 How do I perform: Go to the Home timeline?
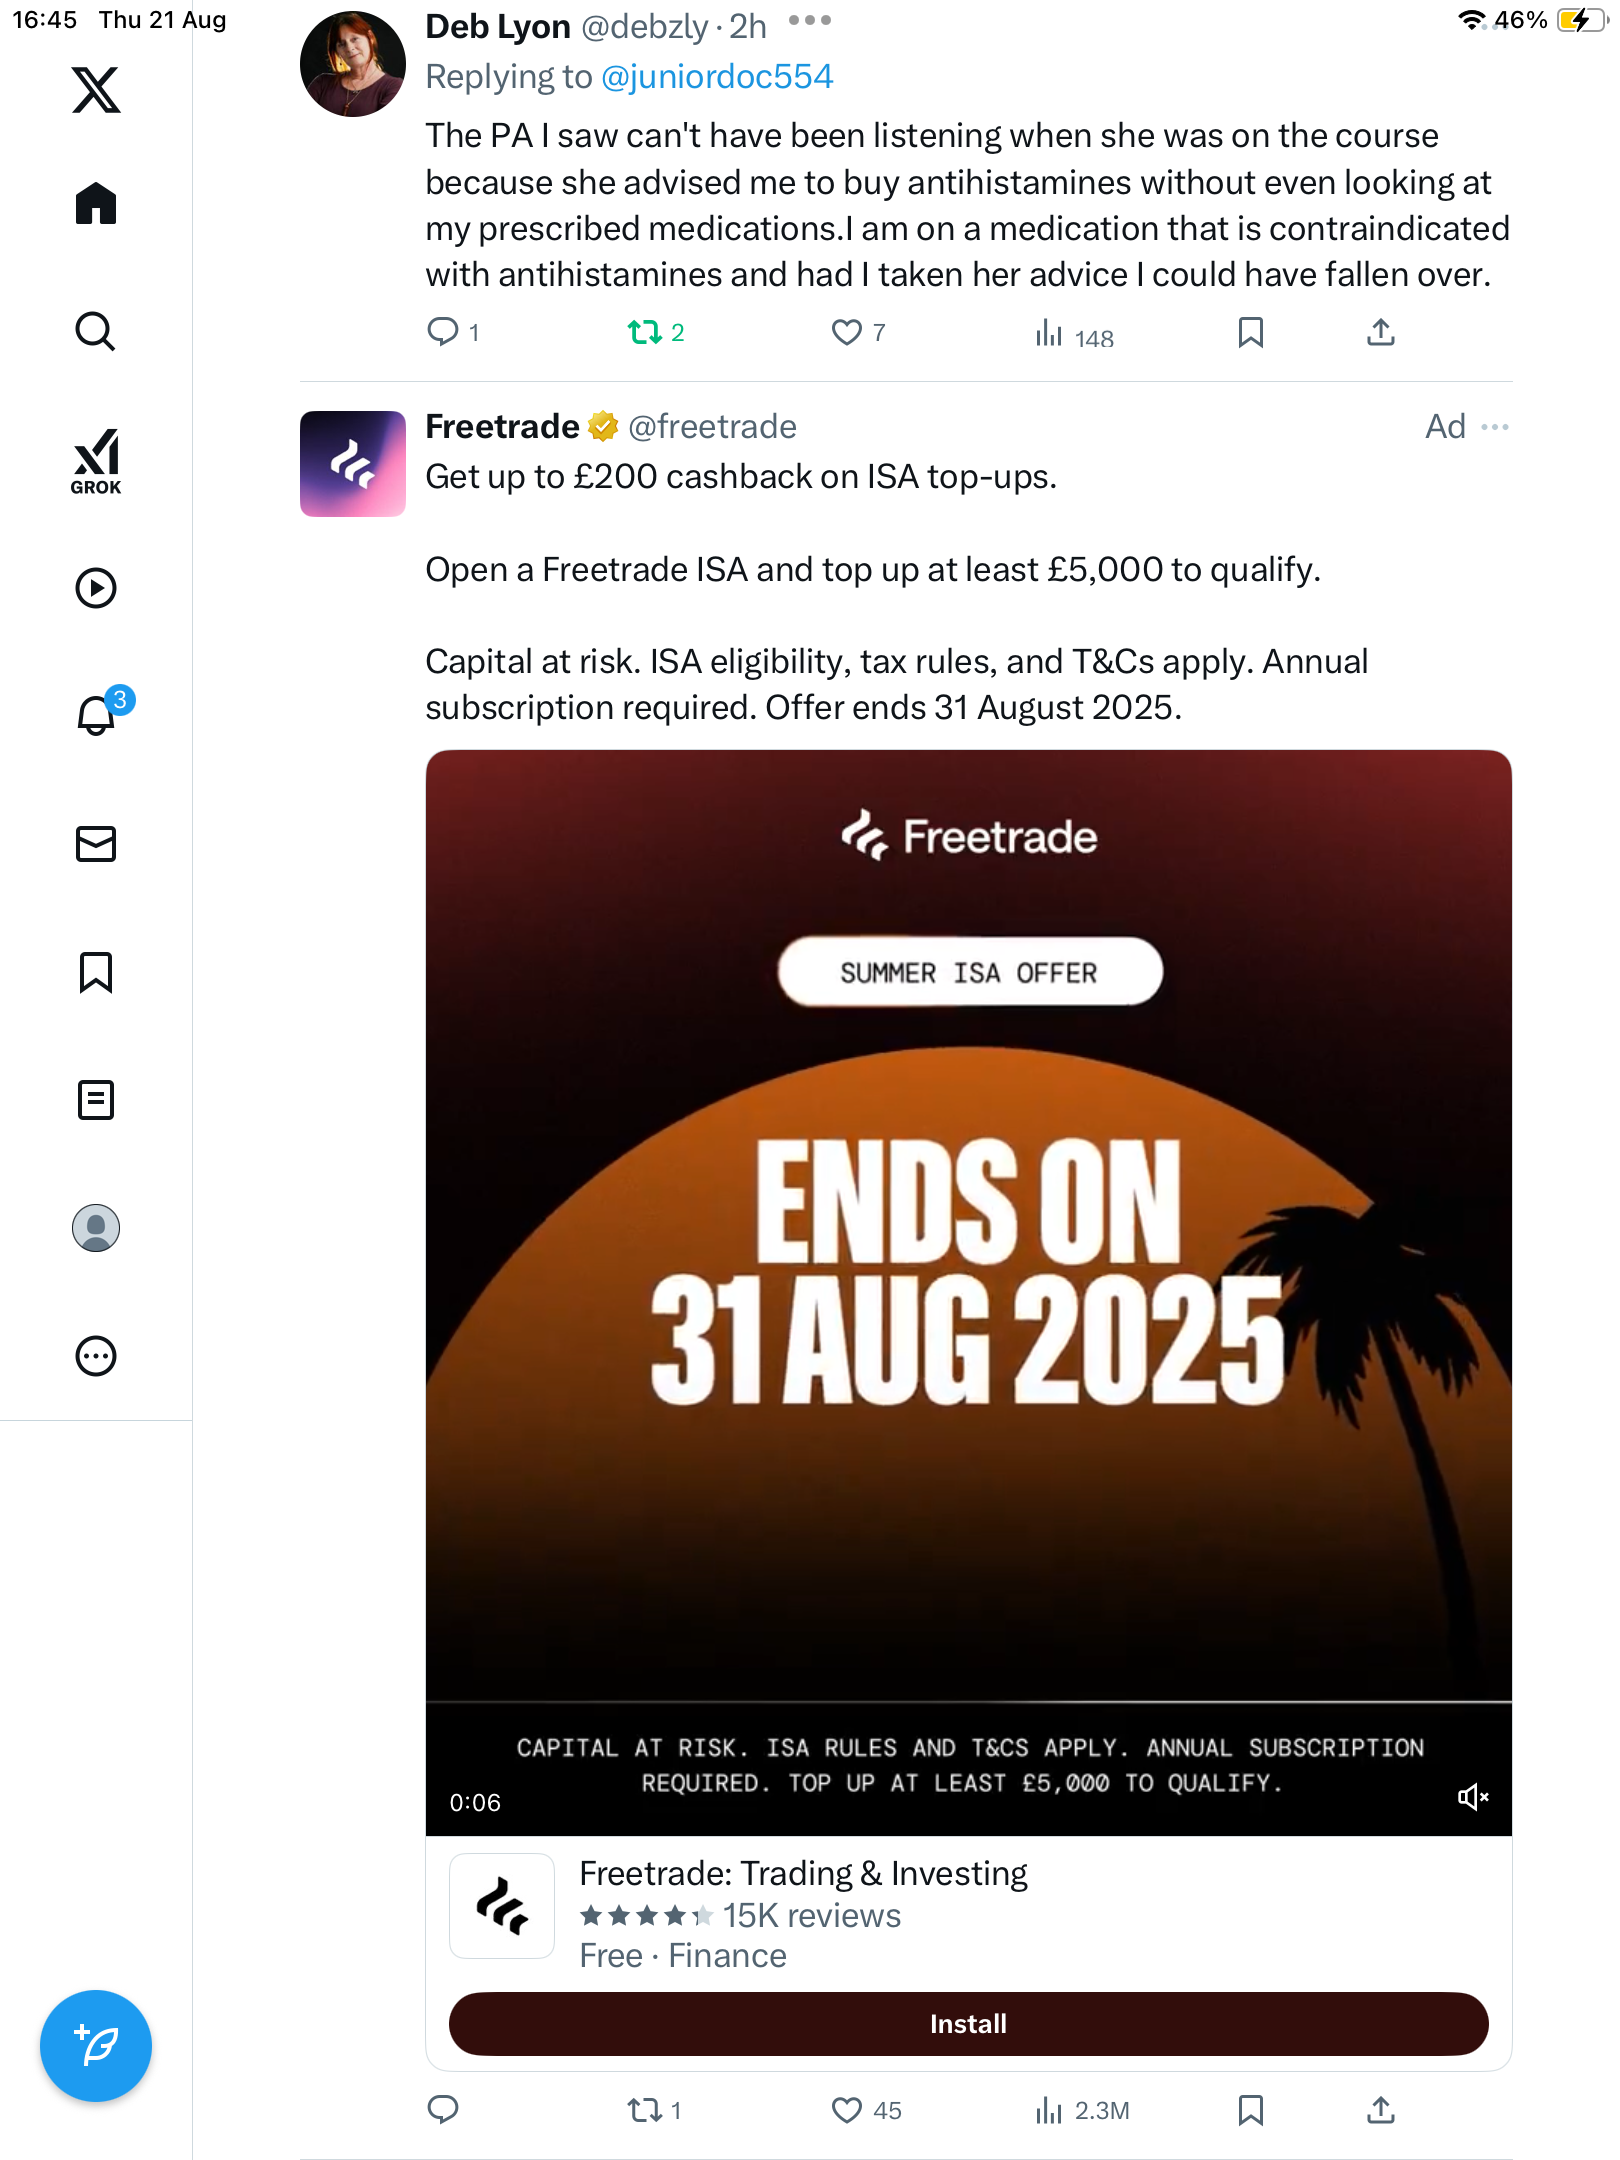[96, 204]
